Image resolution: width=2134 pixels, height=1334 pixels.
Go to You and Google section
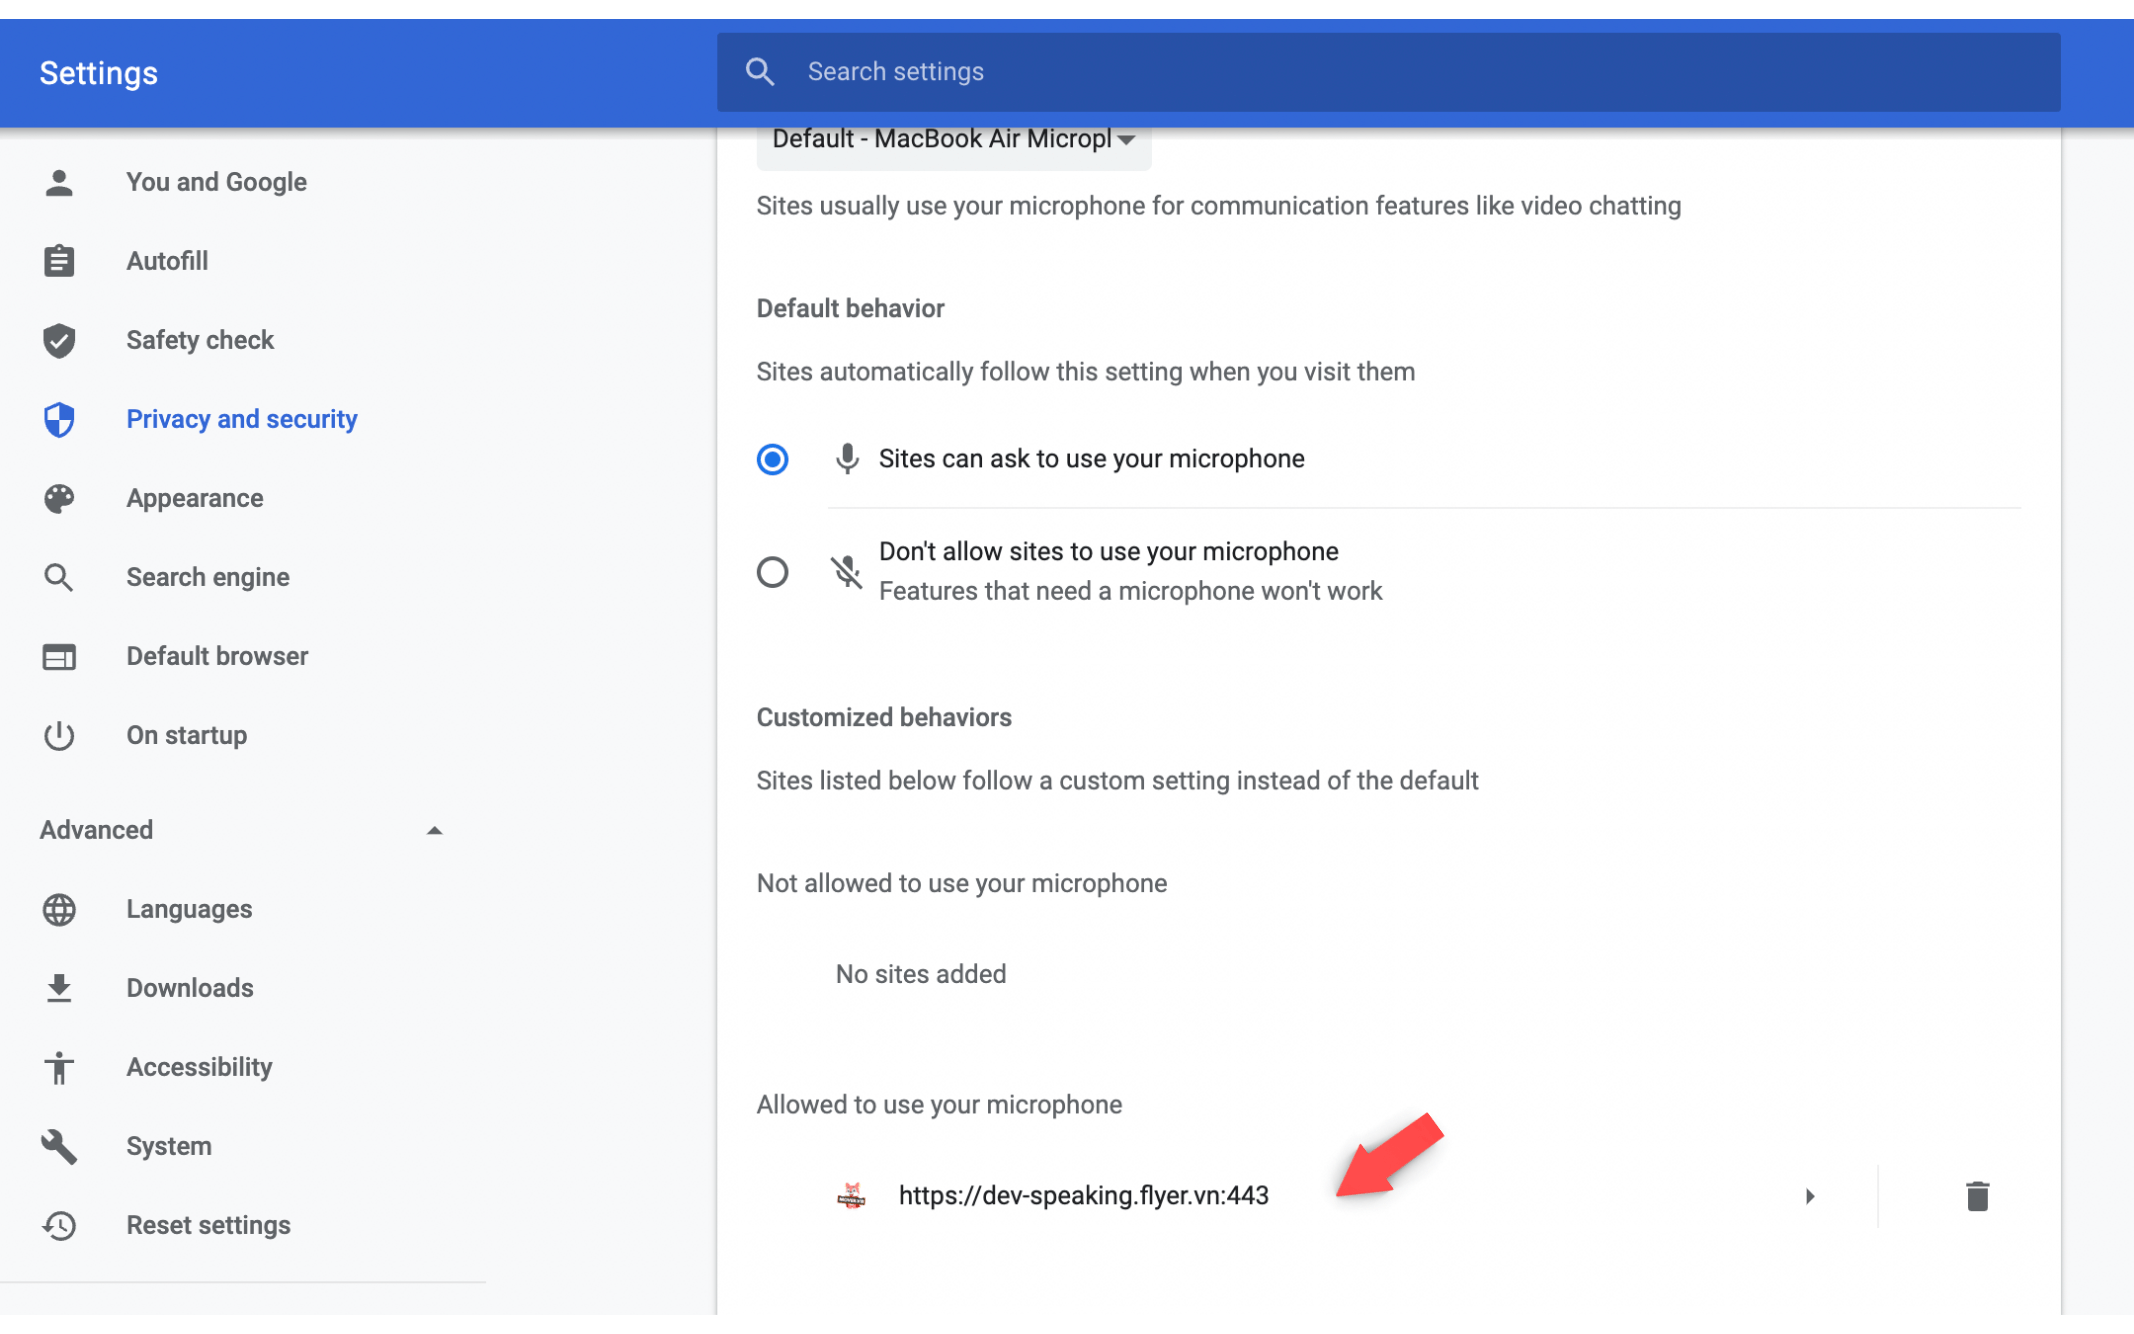point(216,182)
